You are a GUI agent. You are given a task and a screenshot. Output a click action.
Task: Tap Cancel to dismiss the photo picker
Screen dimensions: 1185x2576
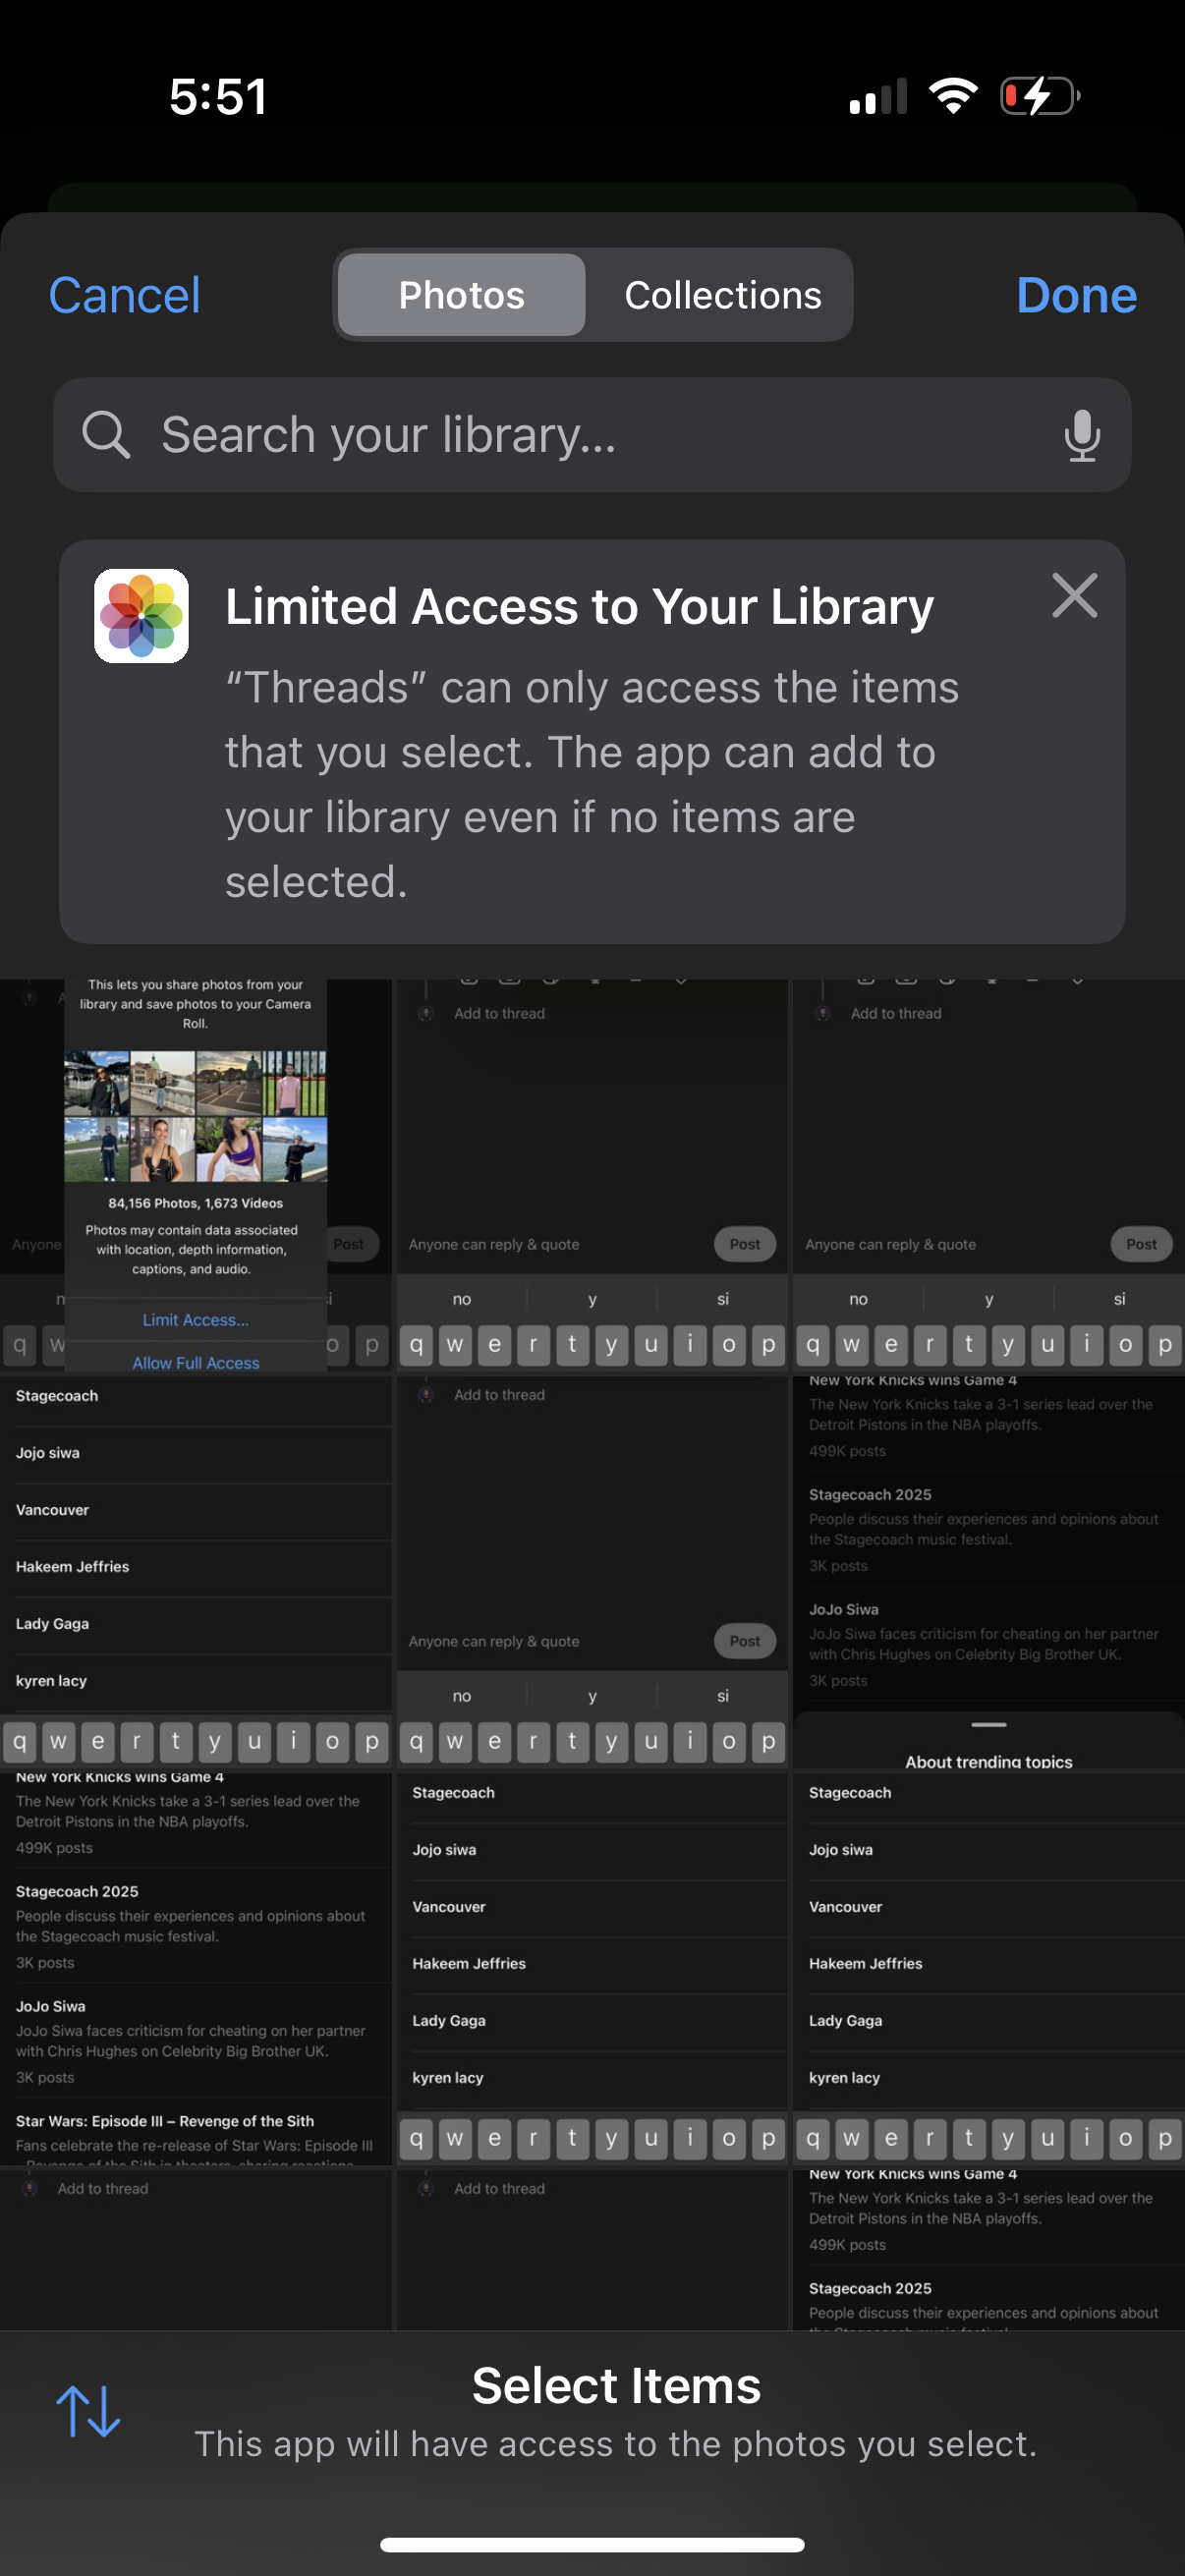[124, 295]
